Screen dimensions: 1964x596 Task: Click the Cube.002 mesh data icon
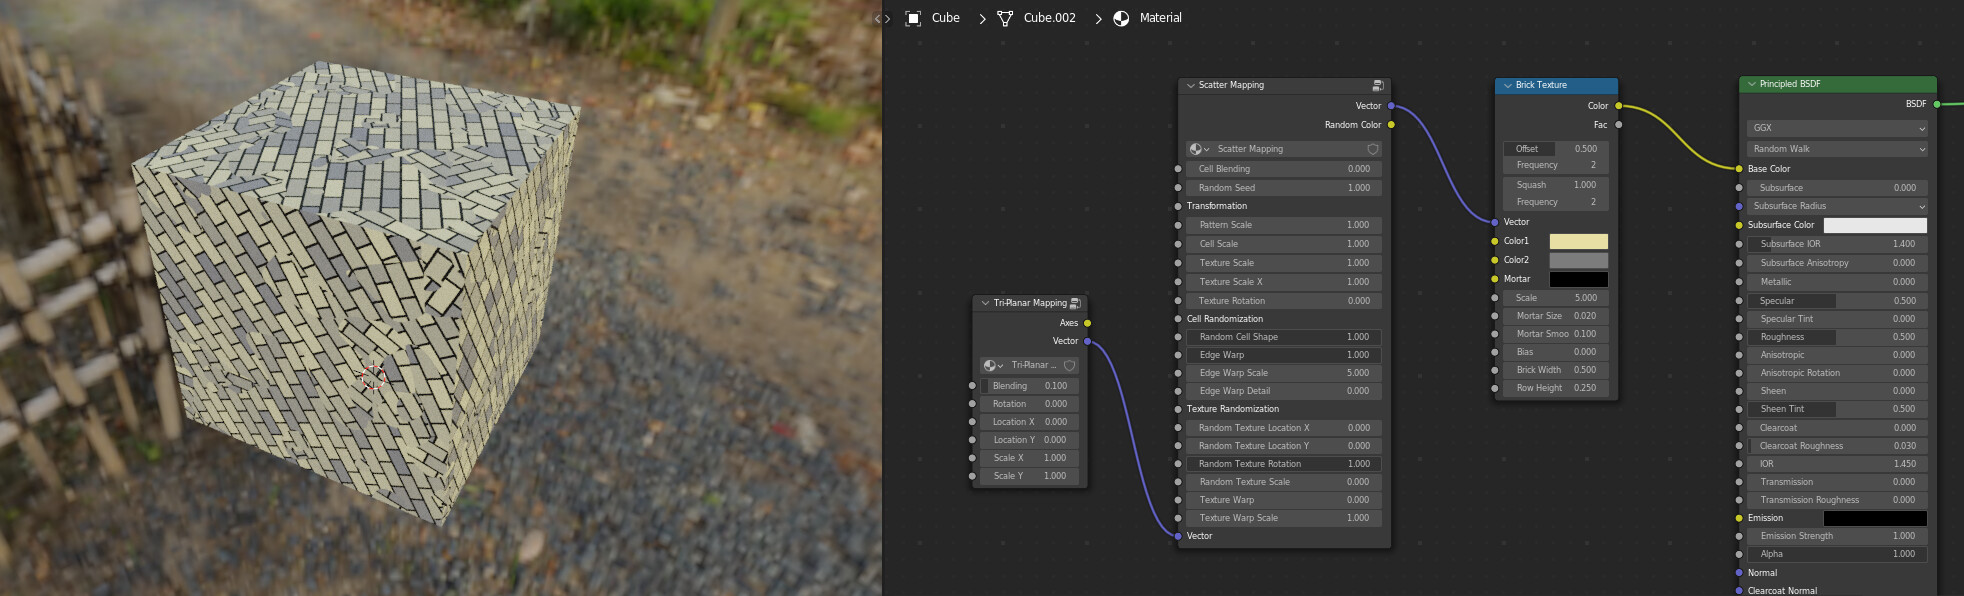point(1005,18)
